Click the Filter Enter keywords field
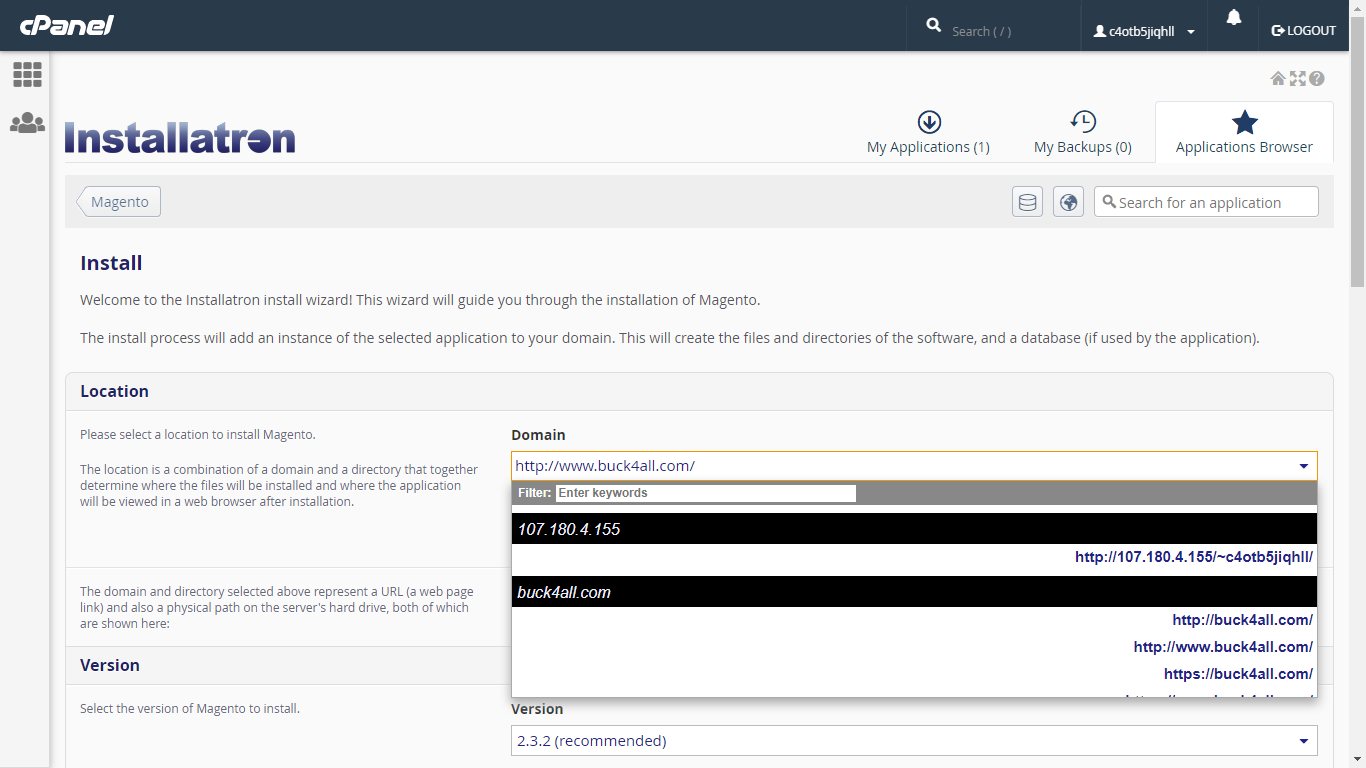The height and width of the screenshot is (768, 1366). tap(706, 493)
